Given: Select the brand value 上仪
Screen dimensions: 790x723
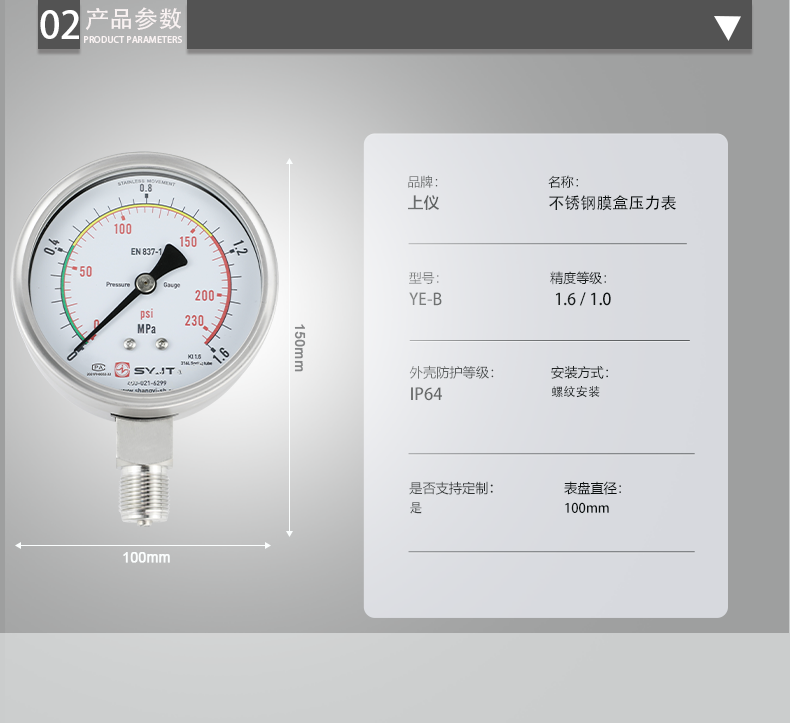Looking at the screenshot, I should pyautogui.click(x=423, y=203).
